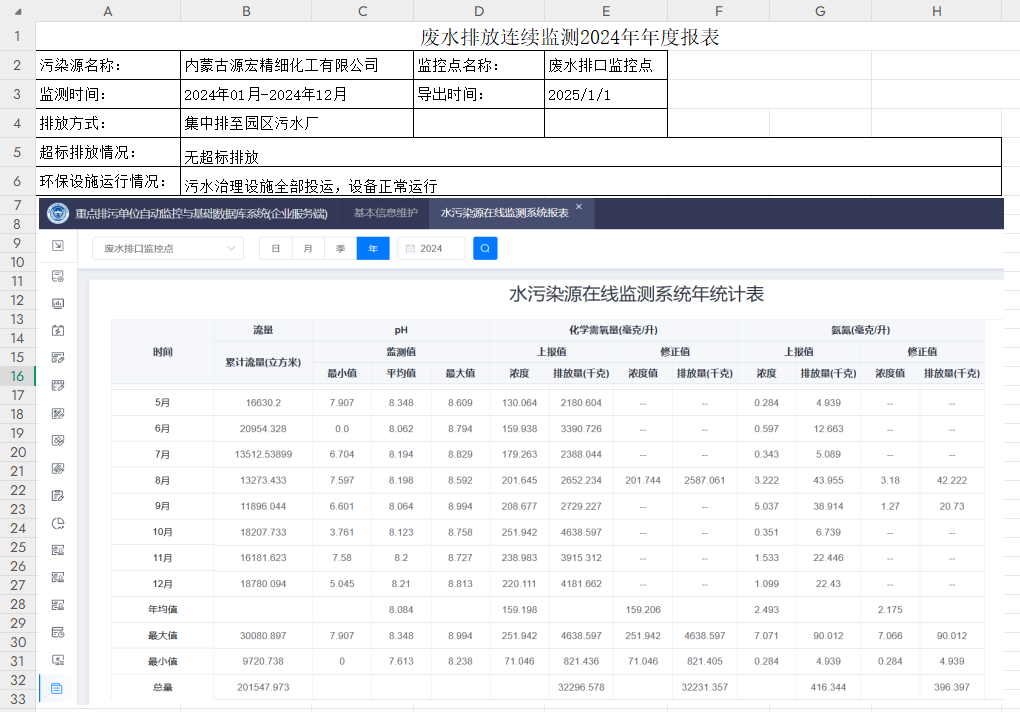Switch period to 季 (quarterly) view

pos(340,248)
